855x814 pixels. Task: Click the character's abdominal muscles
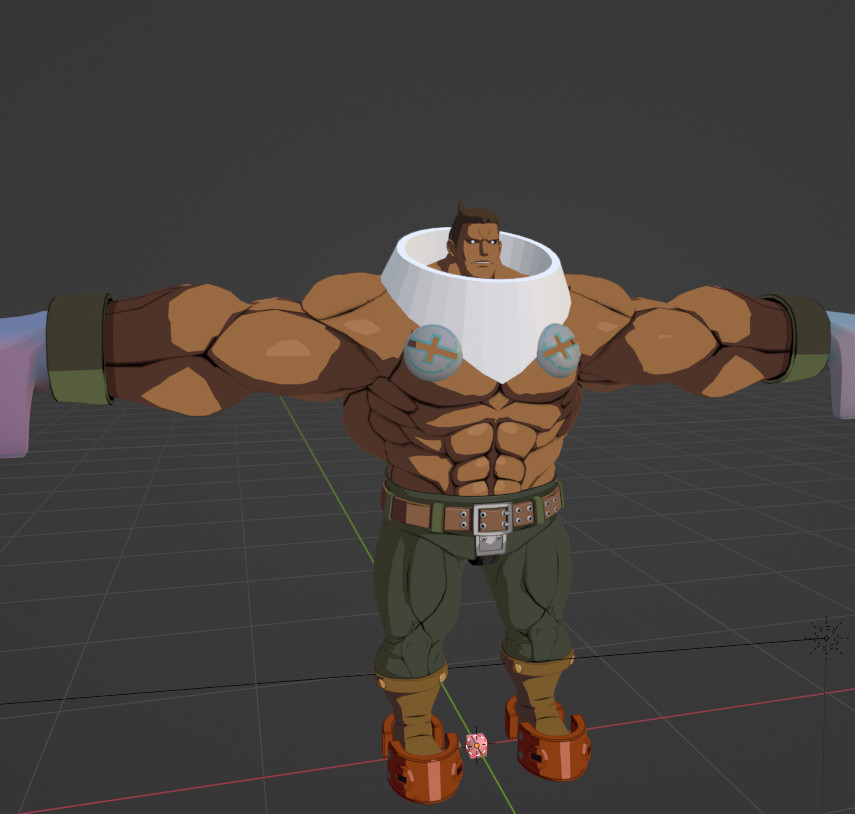(470, 440)
